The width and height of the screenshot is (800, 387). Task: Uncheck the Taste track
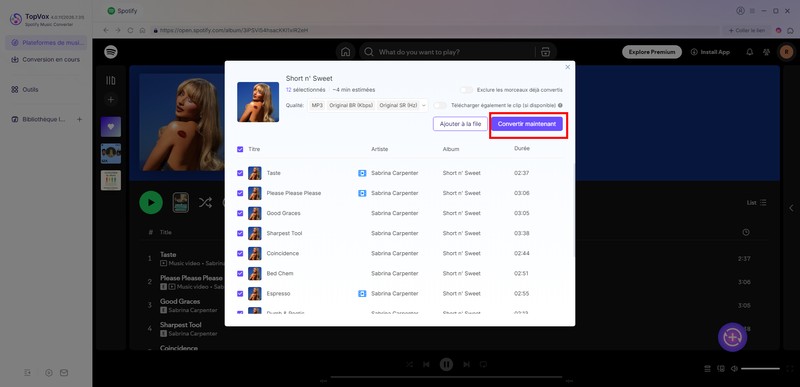pos(240,173)
